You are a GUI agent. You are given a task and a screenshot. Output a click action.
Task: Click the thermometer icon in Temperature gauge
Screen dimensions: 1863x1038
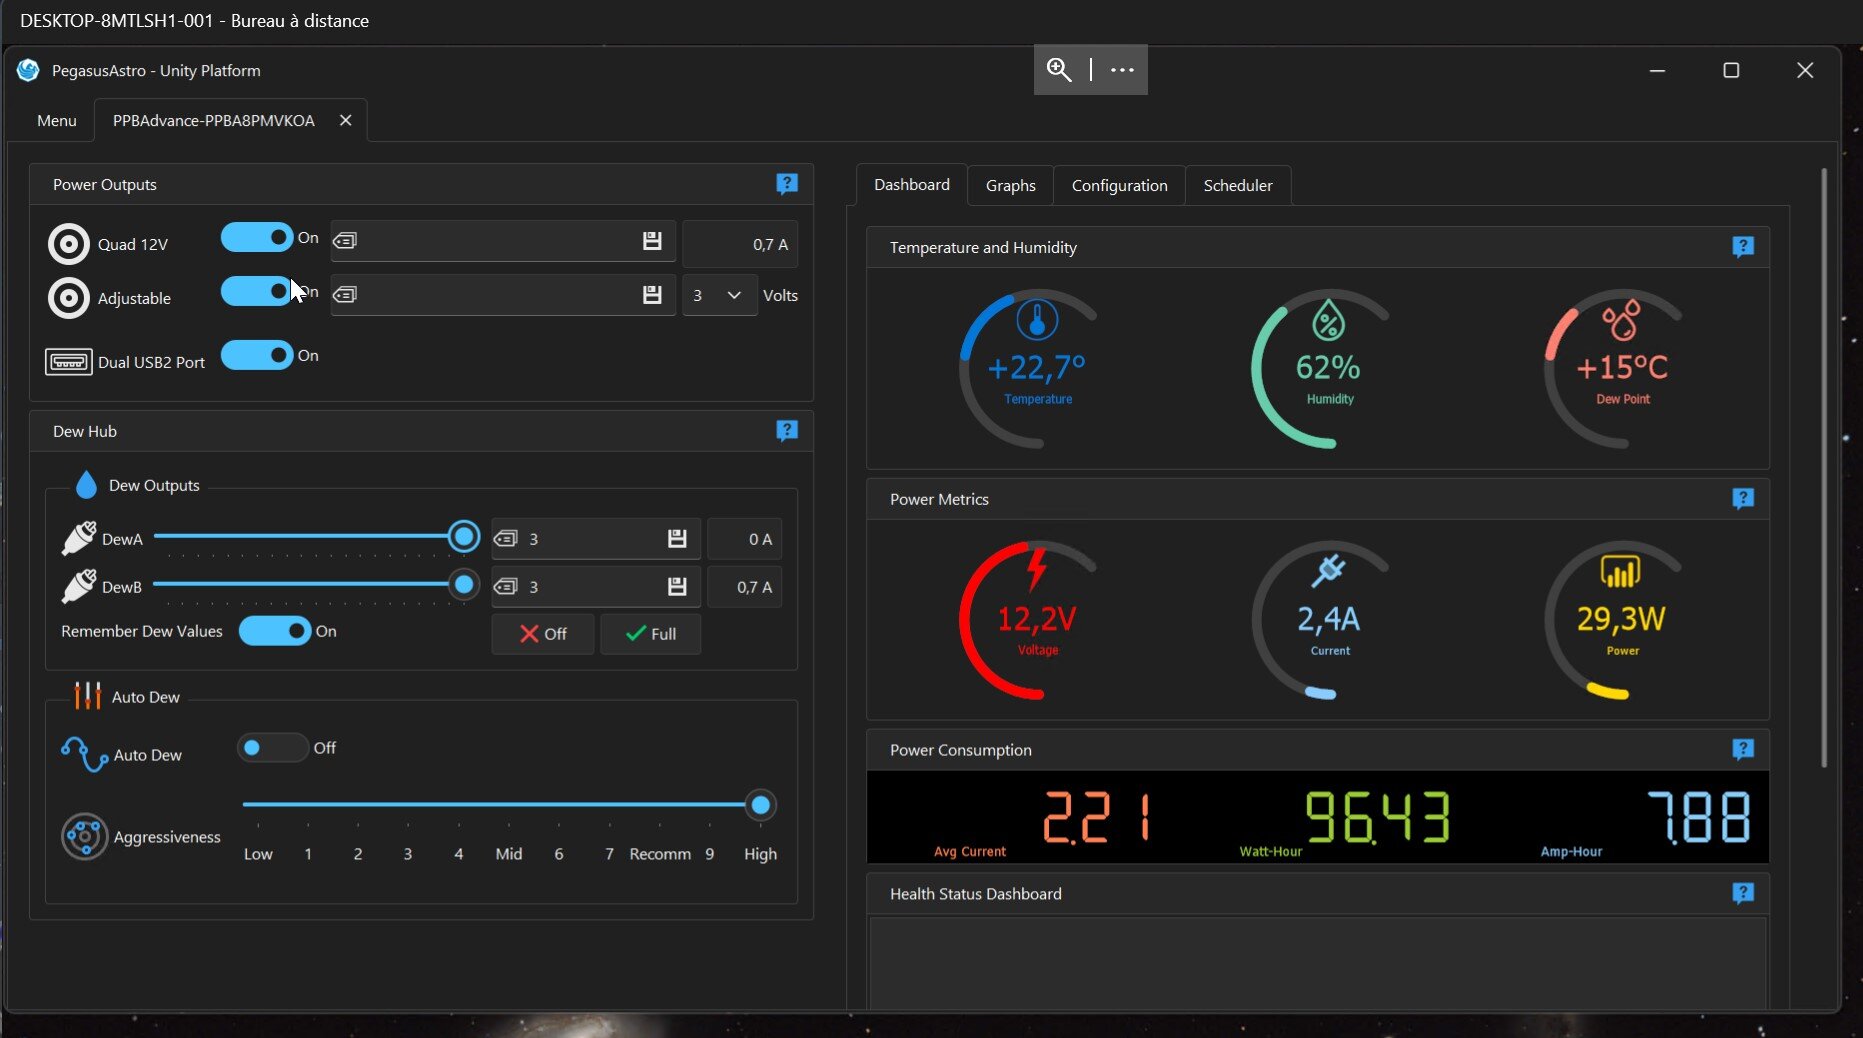[x=1037, y=320]
